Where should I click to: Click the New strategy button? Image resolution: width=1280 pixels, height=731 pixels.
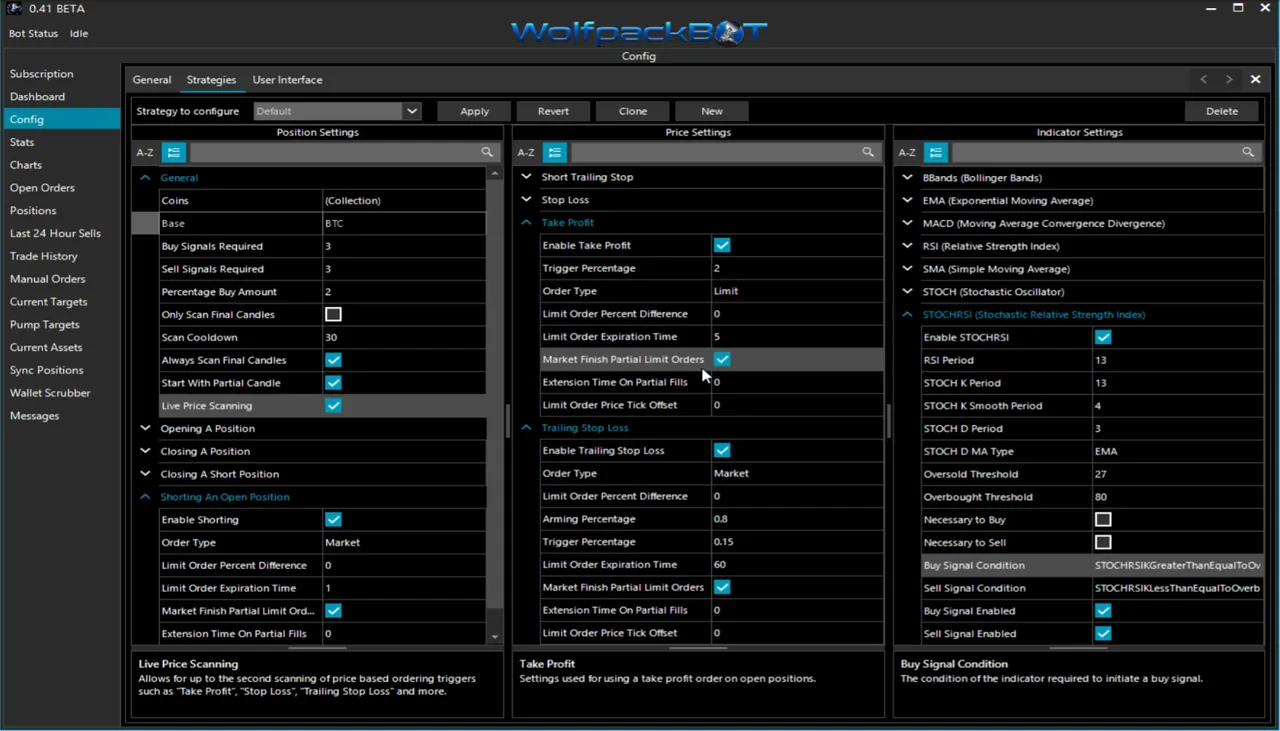click(712, 111)
